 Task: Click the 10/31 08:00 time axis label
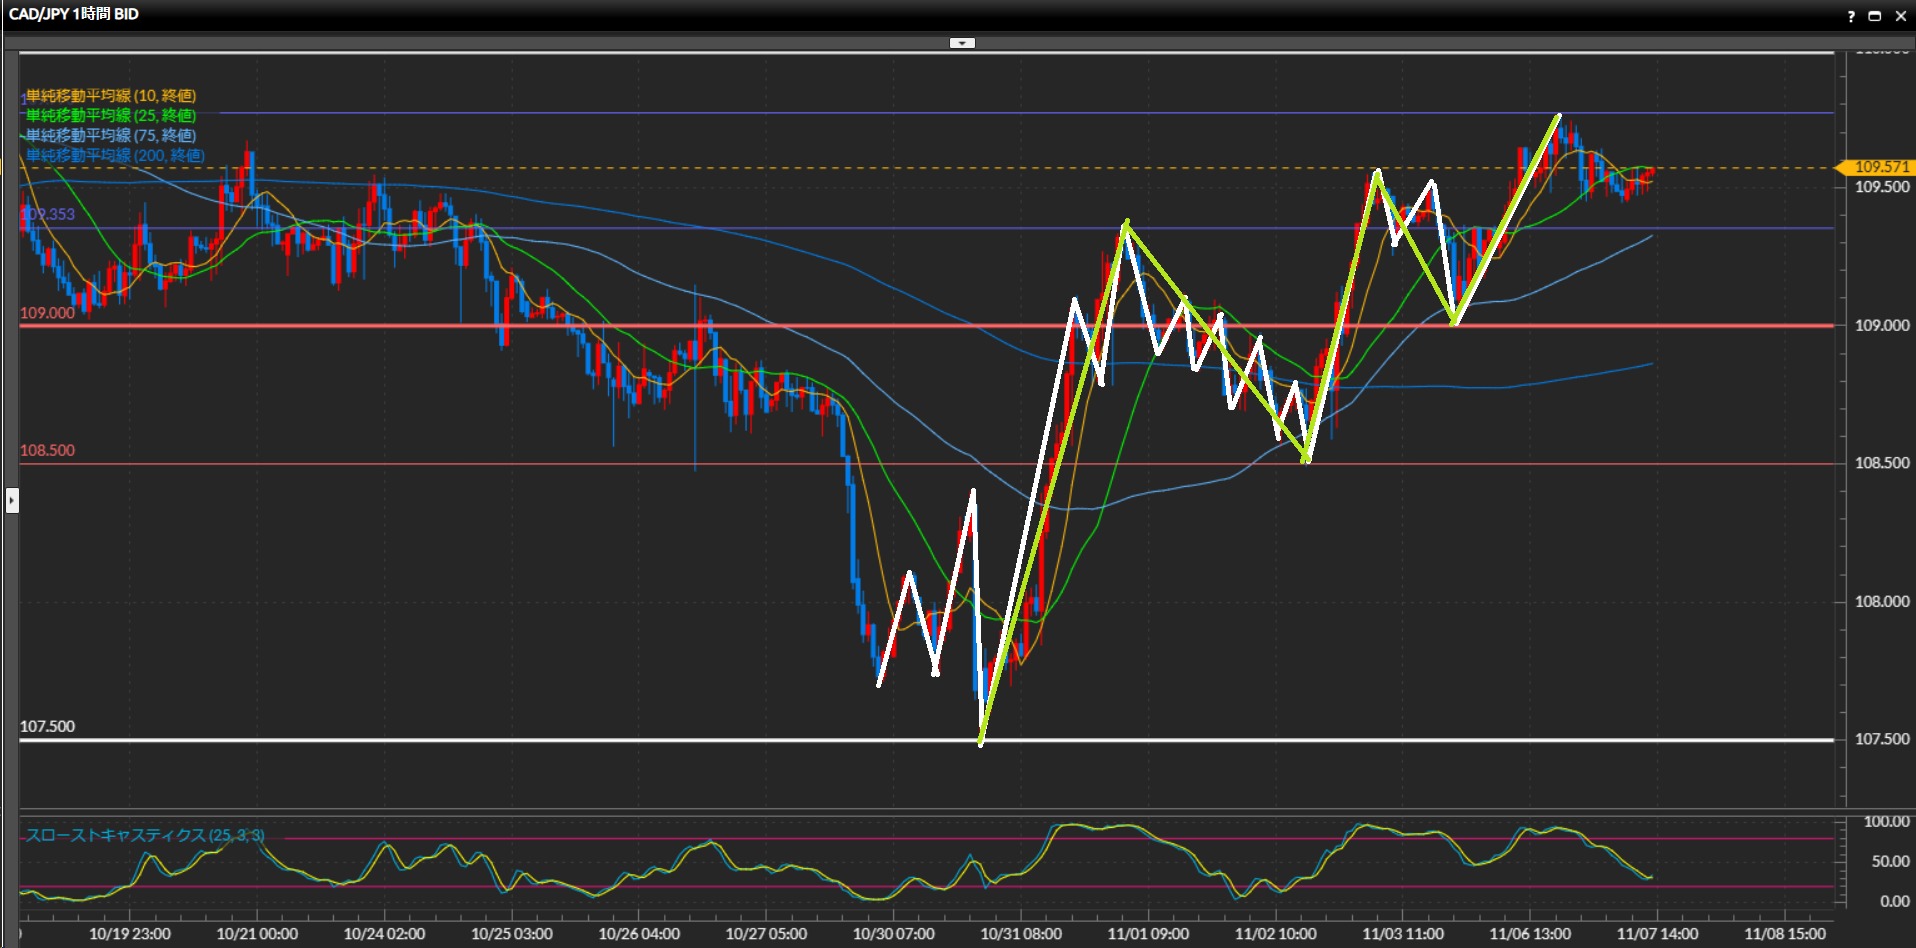[1020, 934]
